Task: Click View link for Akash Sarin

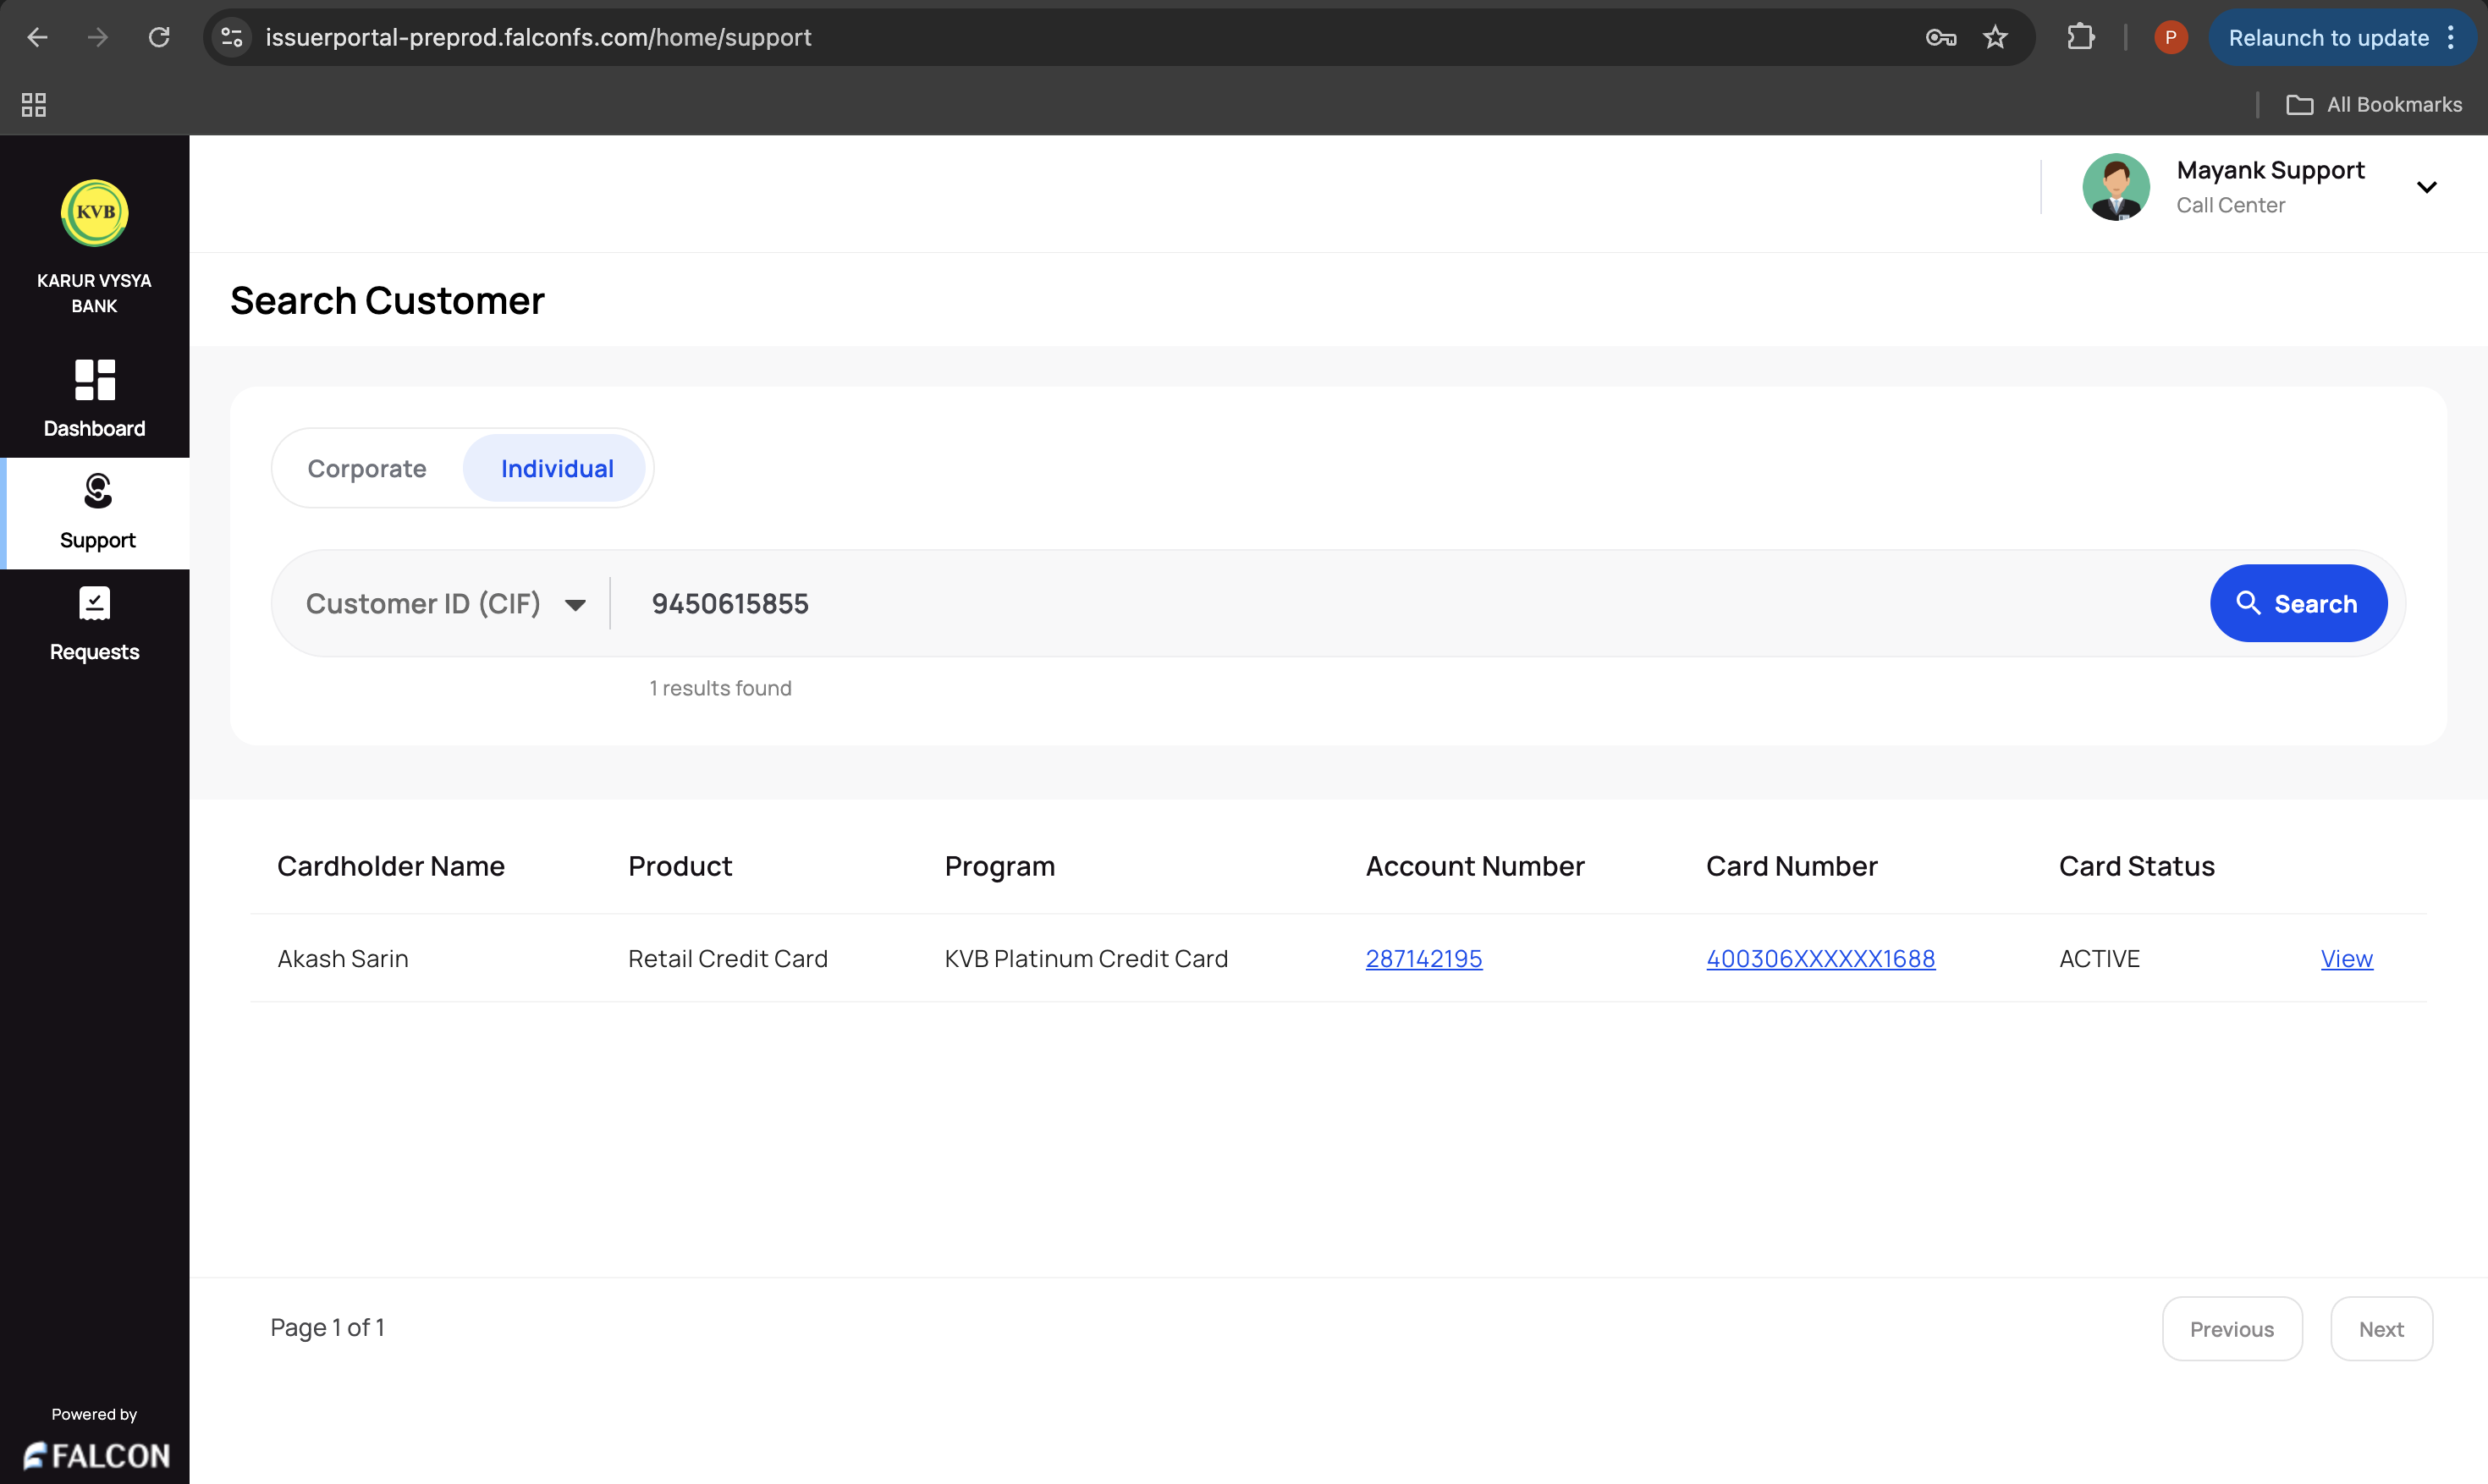Action: [2346, 958]
